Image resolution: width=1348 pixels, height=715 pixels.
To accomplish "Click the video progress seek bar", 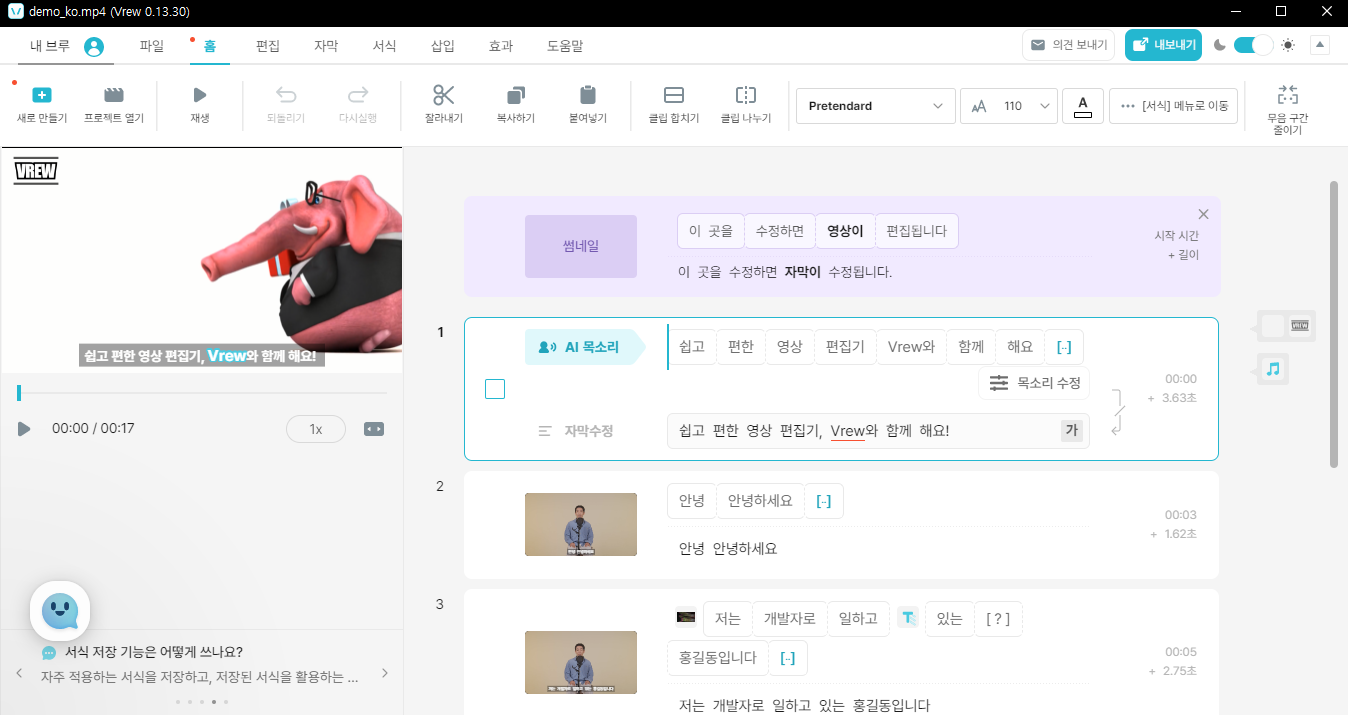I will tap(202, 393).
